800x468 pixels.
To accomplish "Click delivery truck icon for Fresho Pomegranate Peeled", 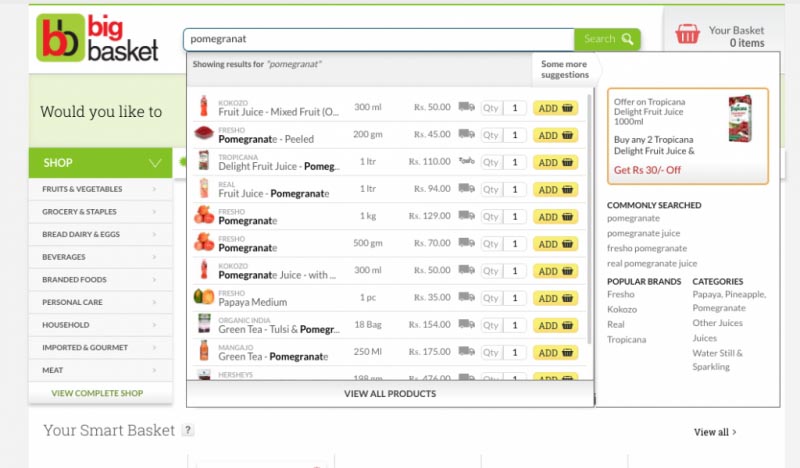I will point(466,134).
